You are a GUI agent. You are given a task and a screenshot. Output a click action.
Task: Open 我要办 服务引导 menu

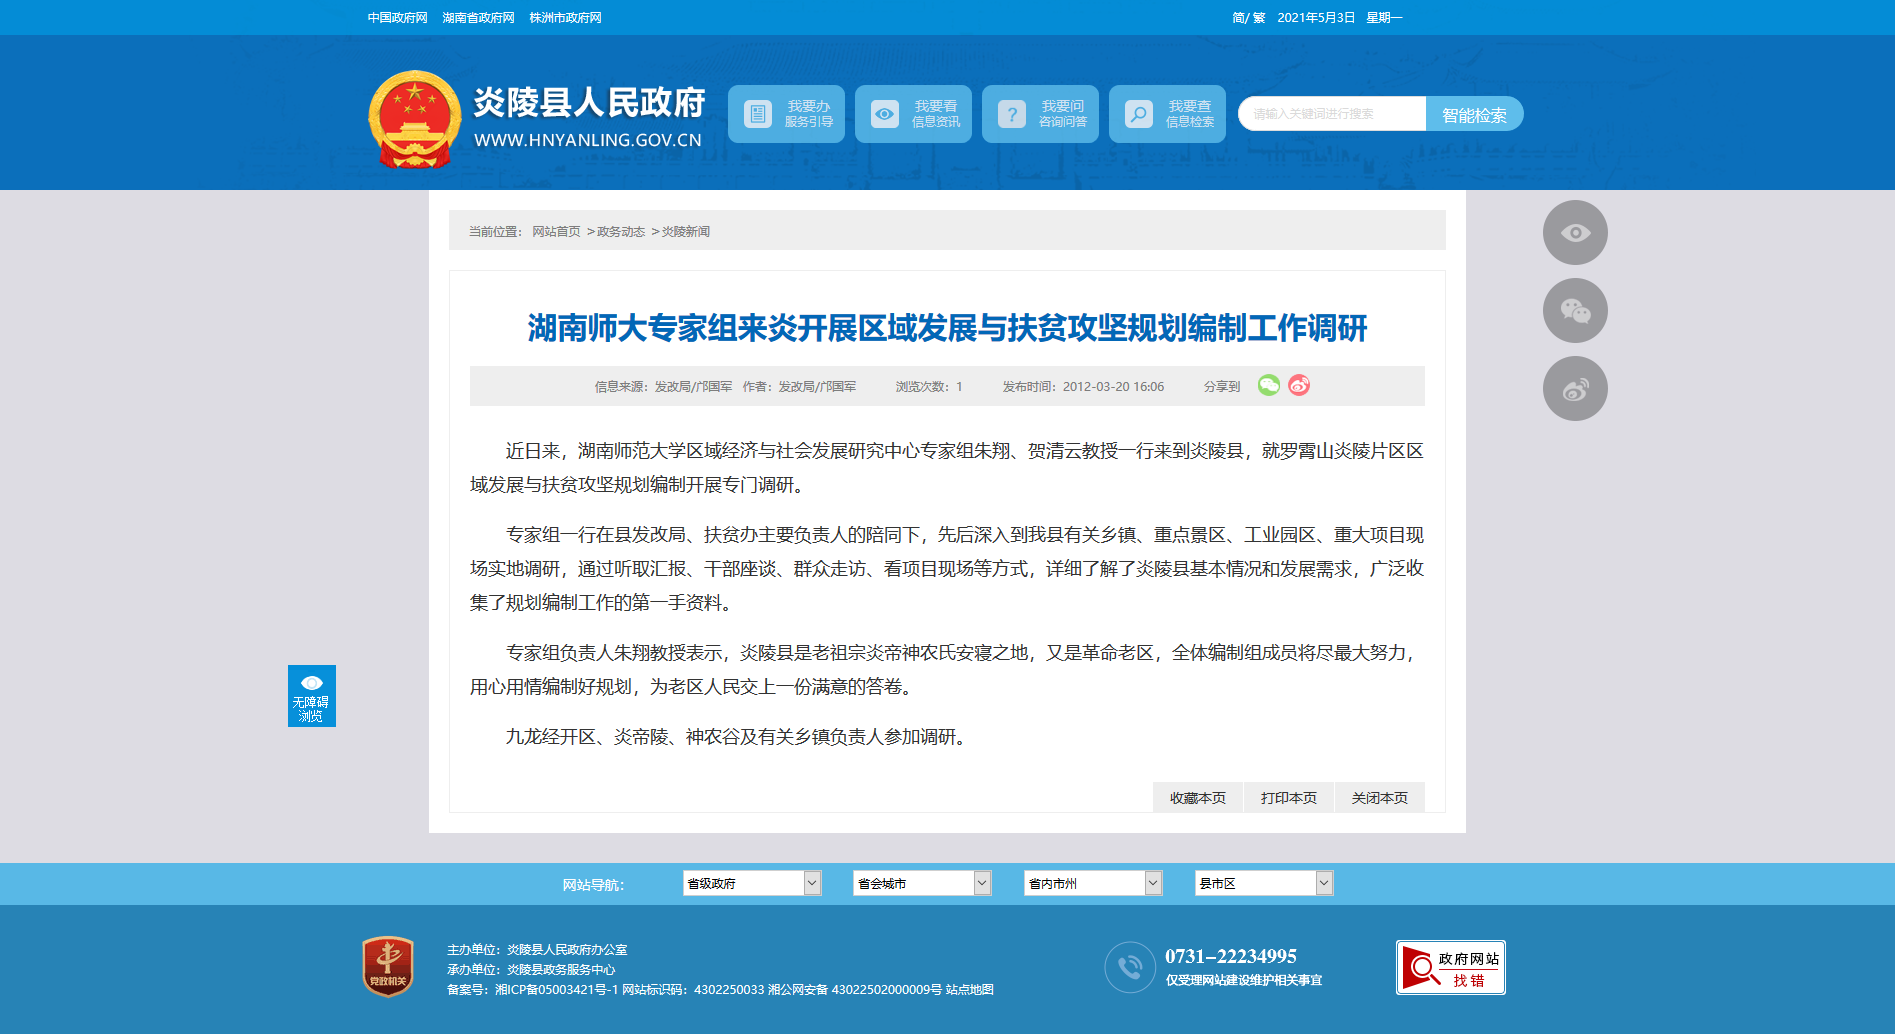coord(786,114)
